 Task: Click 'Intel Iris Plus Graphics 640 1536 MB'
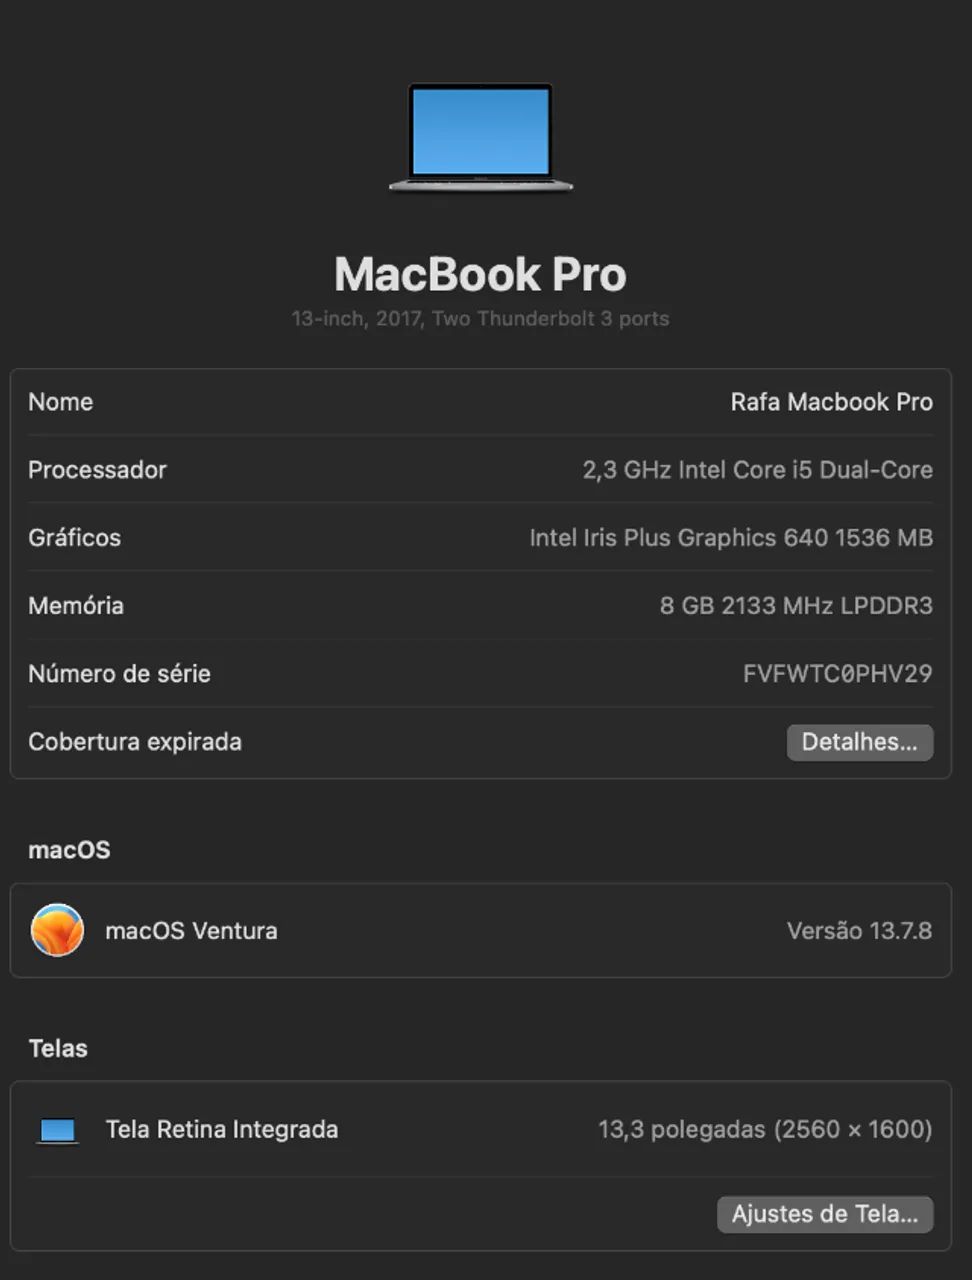click(731, 538)
